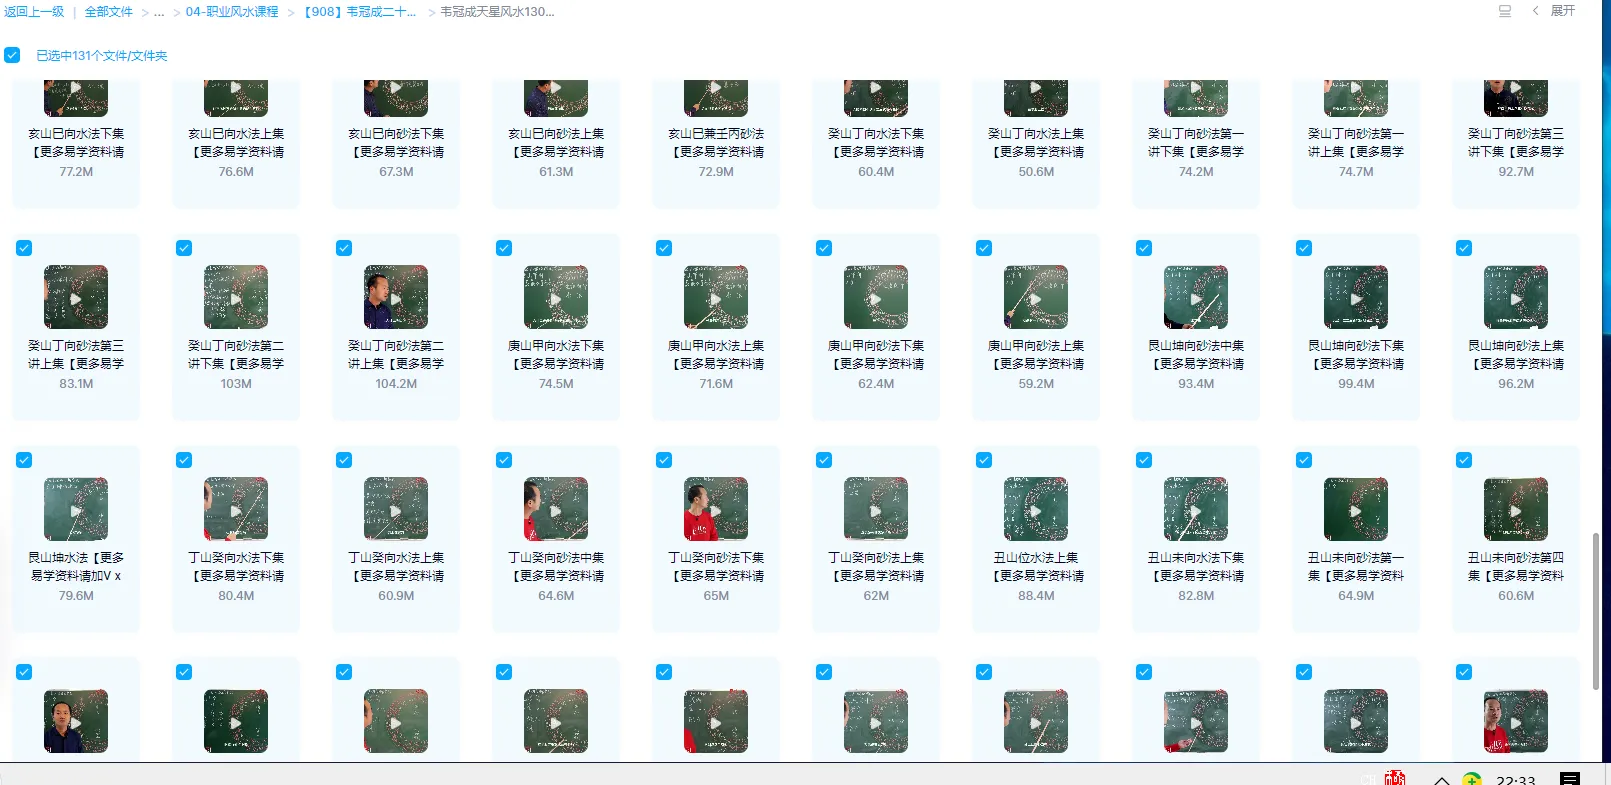Navigate to 全部文件 in the breadcrumb
Image resolution: width=1611 pixels, height=785 pixels.
click(109, 12)
